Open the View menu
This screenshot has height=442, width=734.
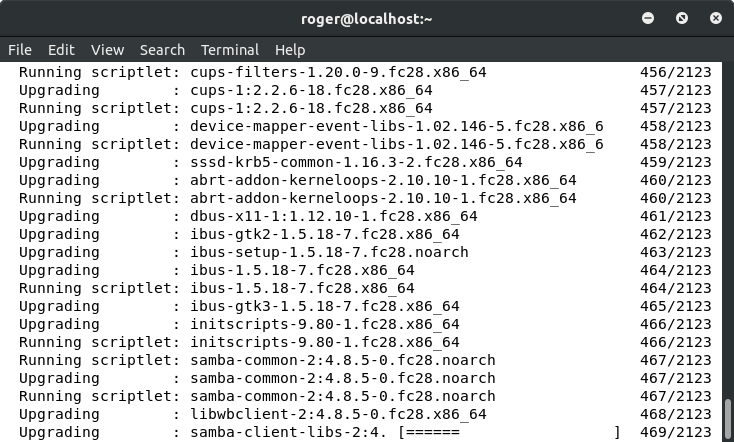coord(107,50)
